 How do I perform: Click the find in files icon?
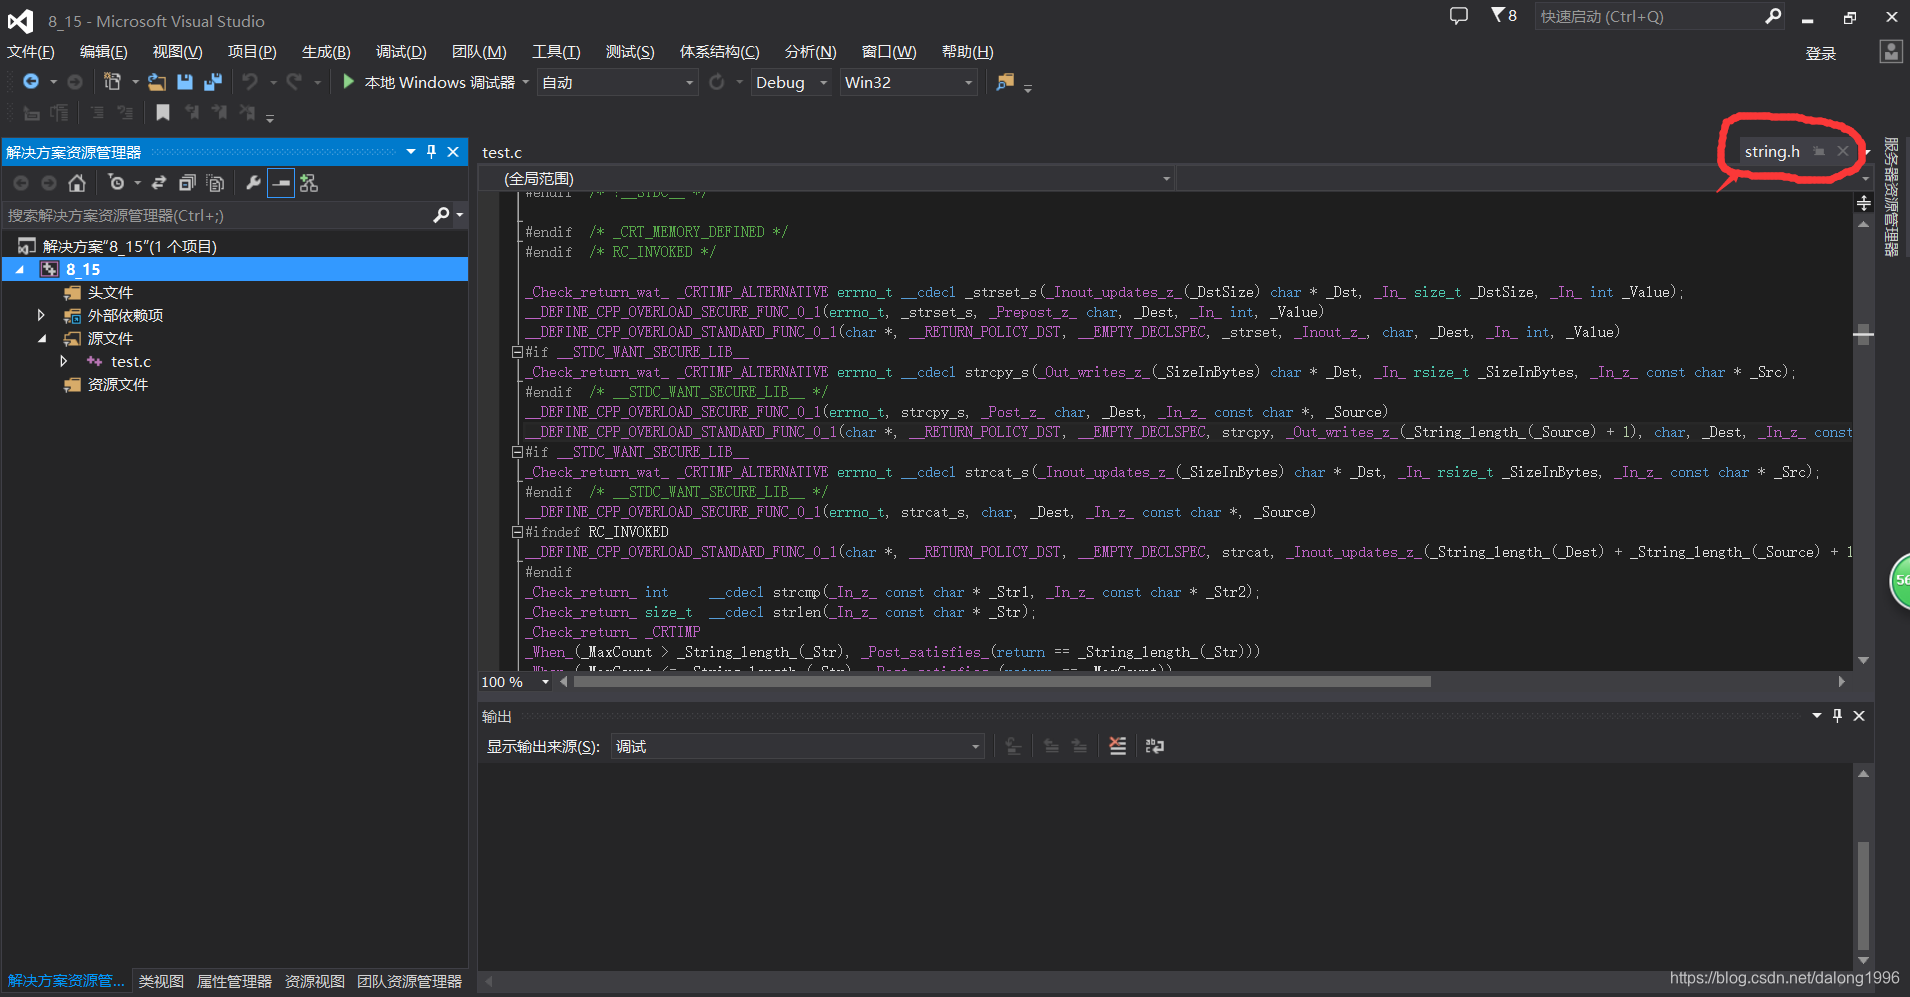[x=1005, y=82]
